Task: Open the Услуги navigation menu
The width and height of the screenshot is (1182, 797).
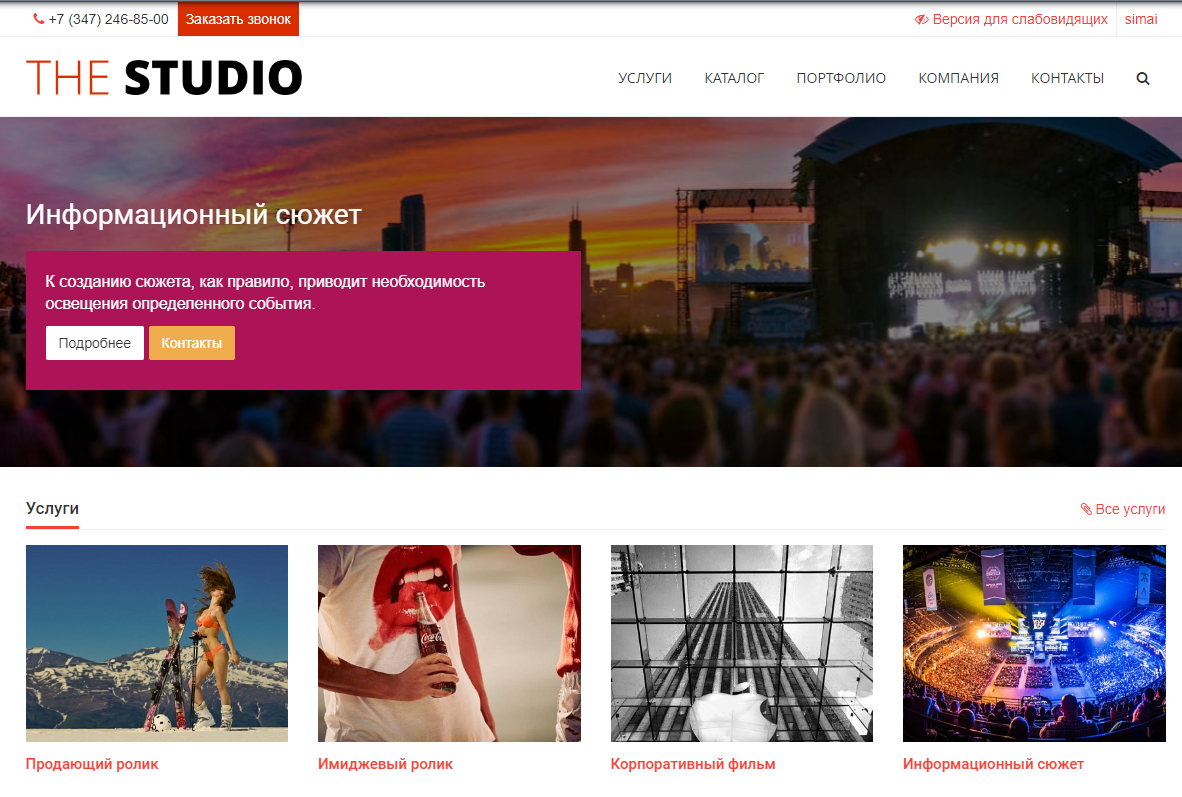Action: click(645, 78)
